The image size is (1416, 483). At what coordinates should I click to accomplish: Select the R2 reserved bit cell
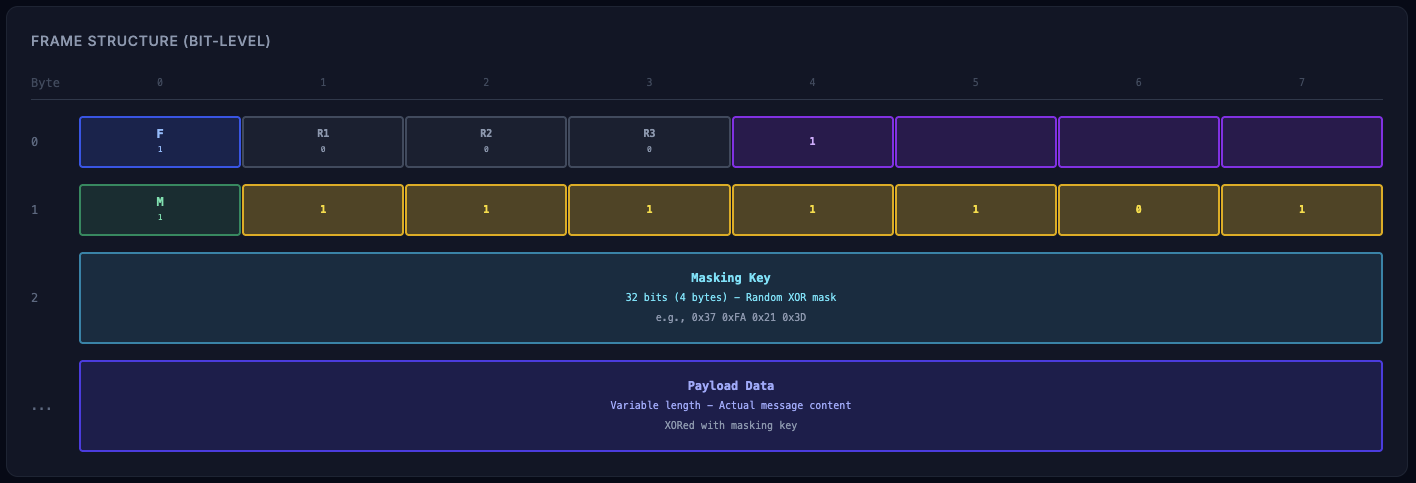pyautogui.click(x=486, y=142)
